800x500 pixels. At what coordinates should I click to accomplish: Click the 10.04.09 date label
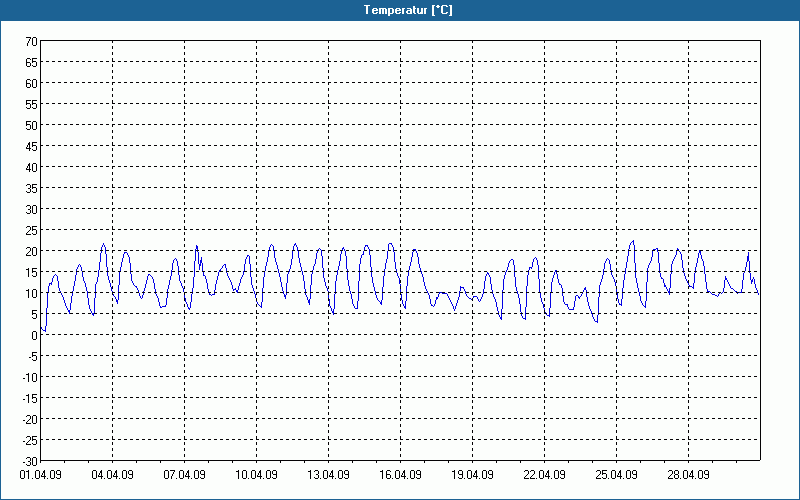(257, 475)
